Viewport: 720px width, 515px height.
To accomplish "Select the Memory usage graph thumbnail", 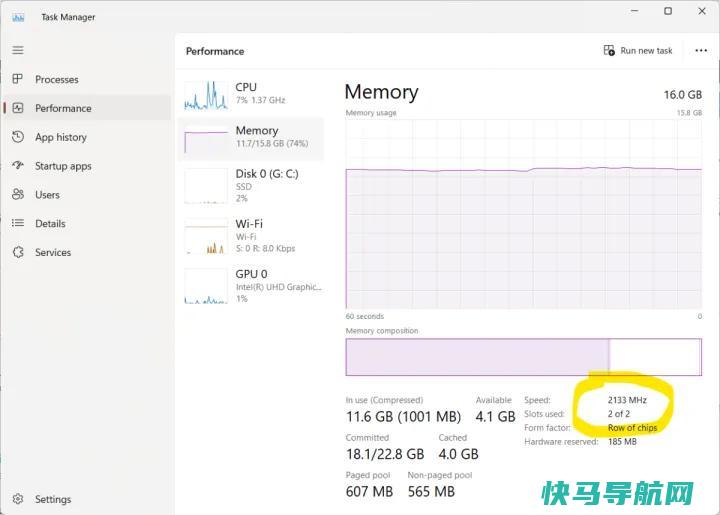I will (206, 139).
